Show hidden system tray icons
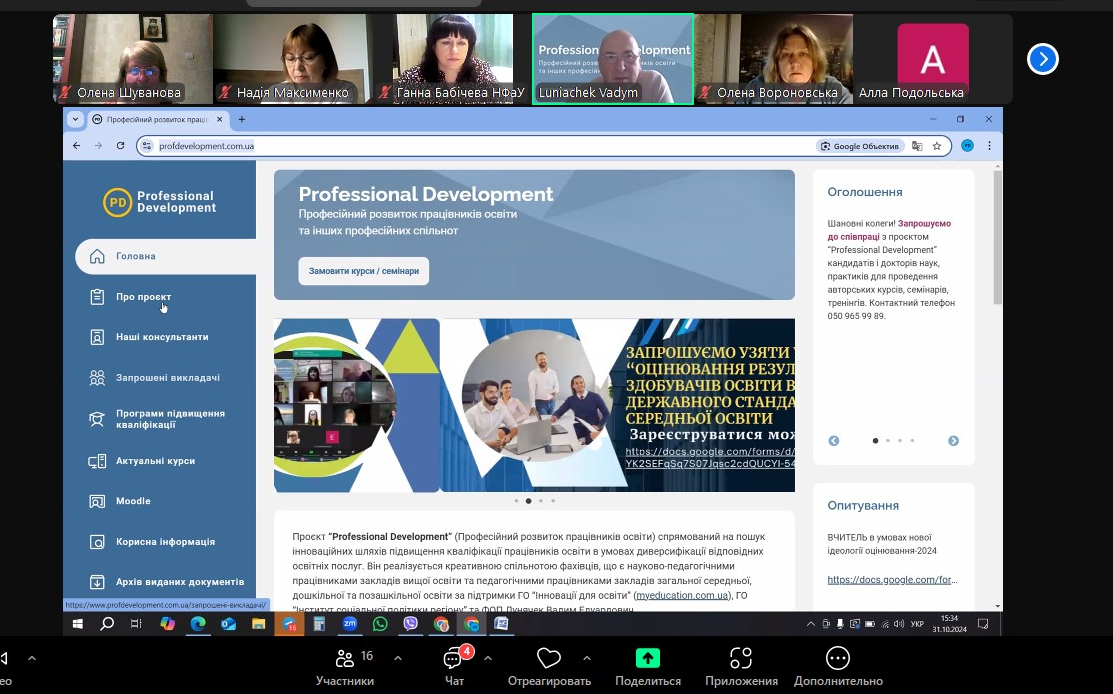Image resolution: width=1113 pixels, height=694 pixels. click(811, 624)
